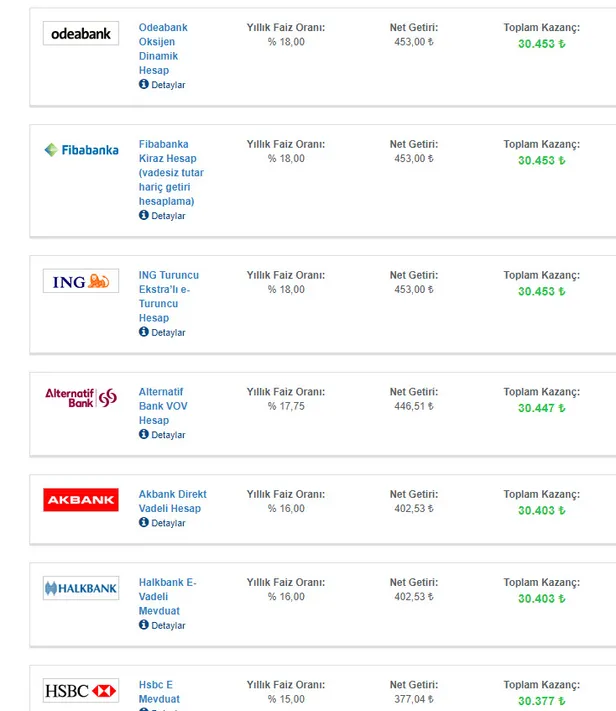Expand Detaylar for Alternatif Bank VOV Hesap

[167, 435]
